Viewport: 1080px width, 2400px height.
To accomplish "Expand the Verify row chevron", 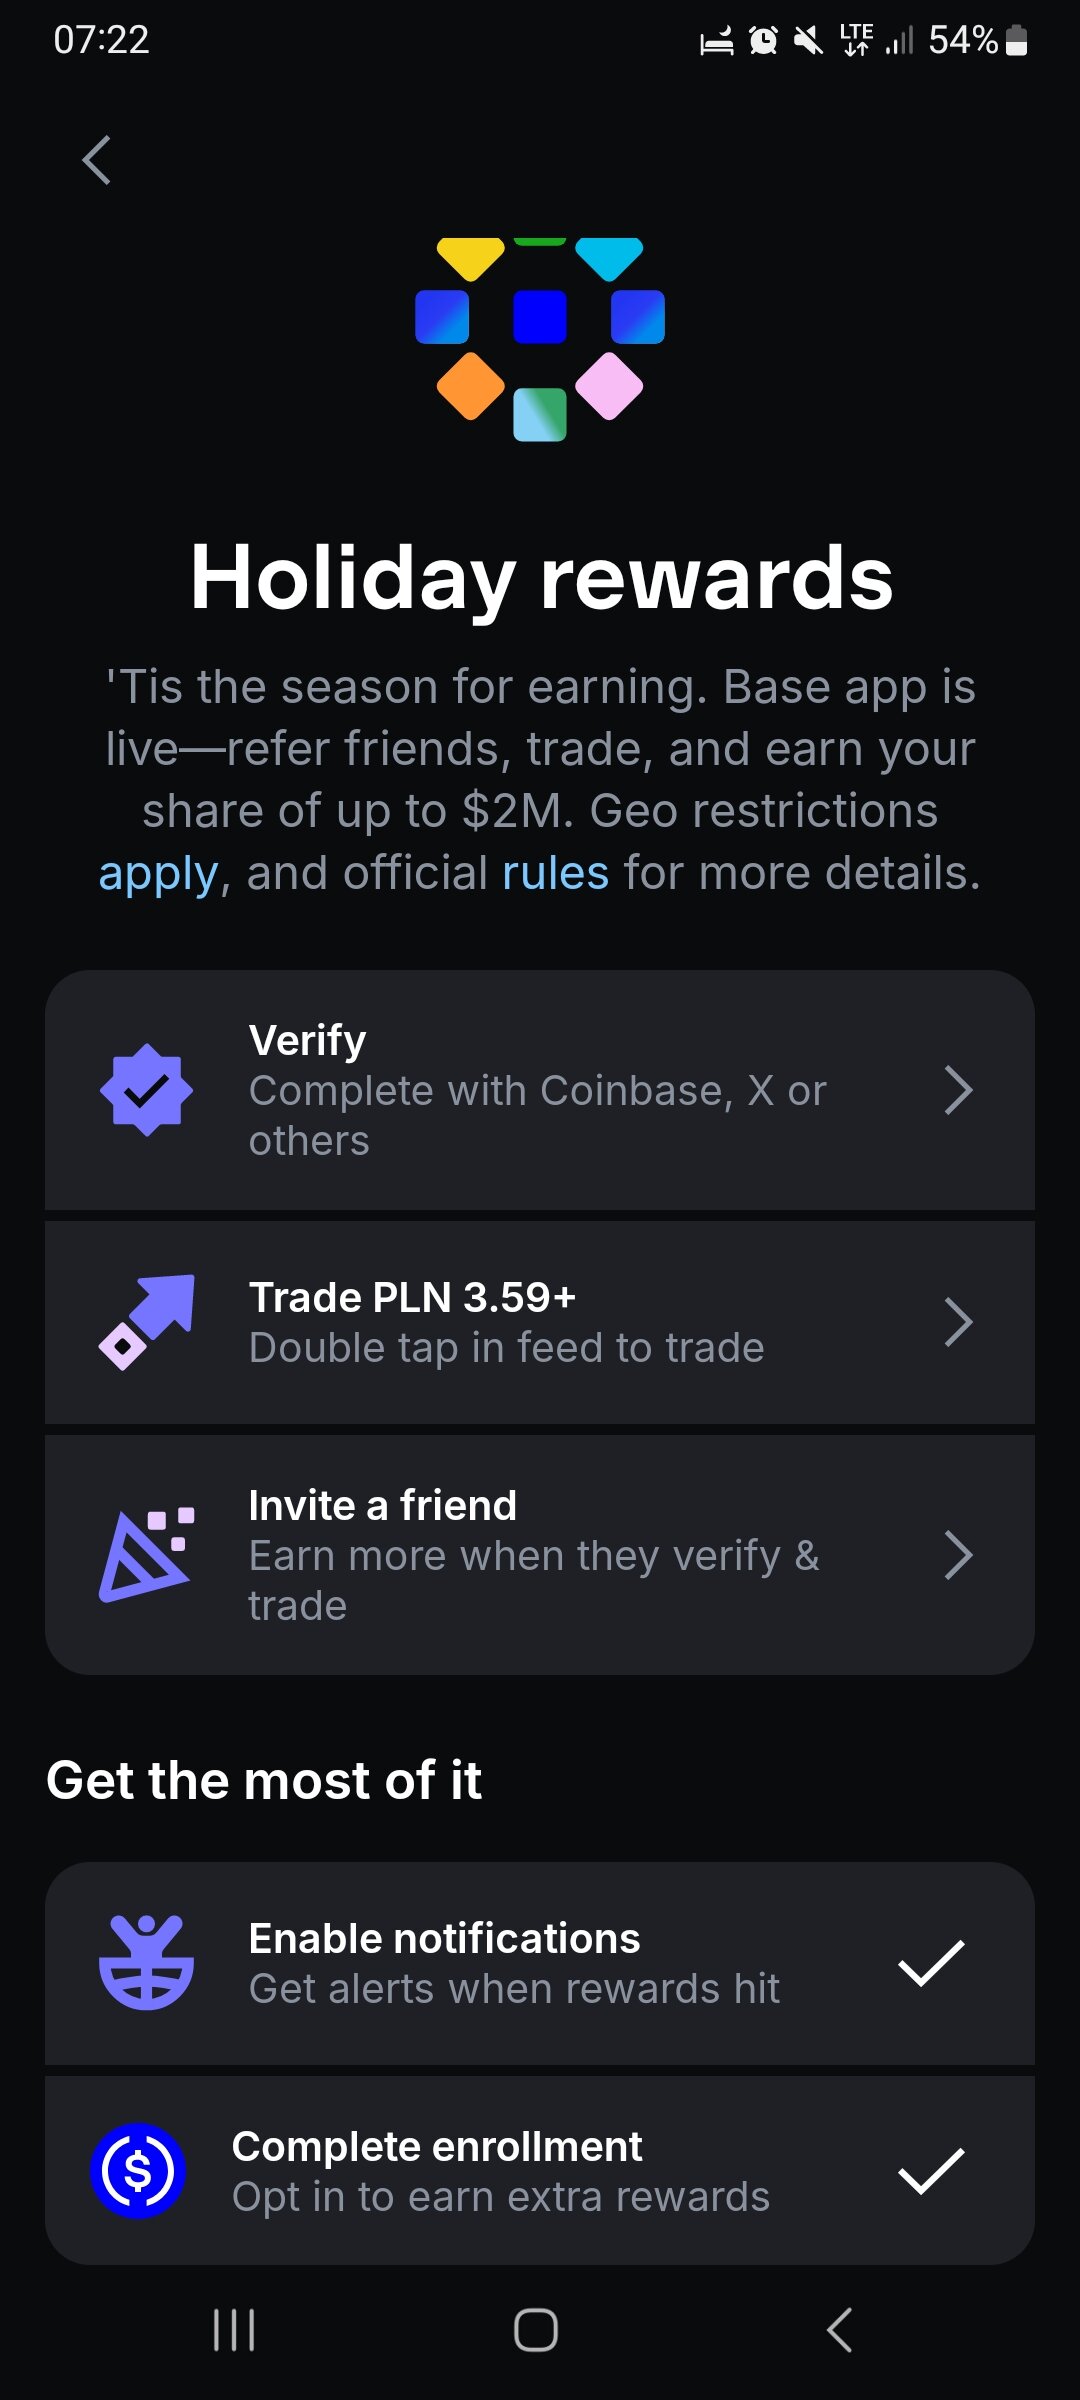I will [x=958, y=1090].
